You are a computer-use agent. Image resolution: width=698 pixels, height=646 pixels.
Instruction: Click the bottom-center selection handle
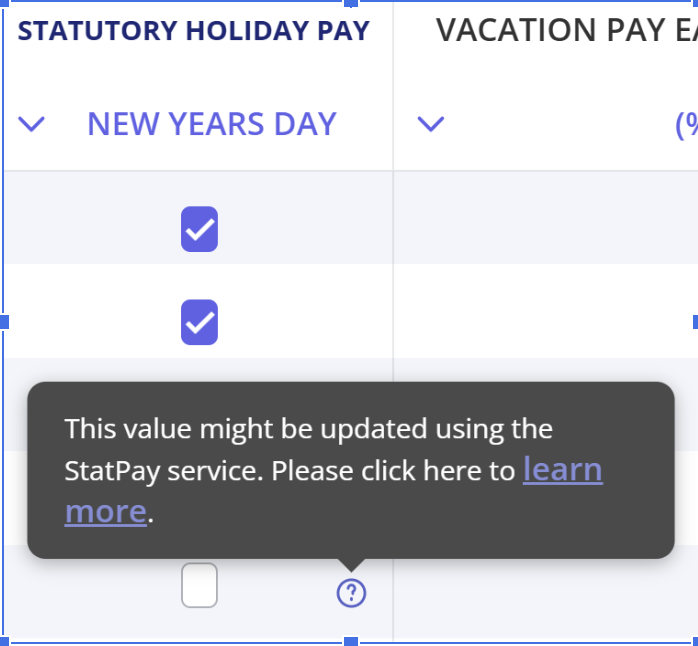(351, 641)
